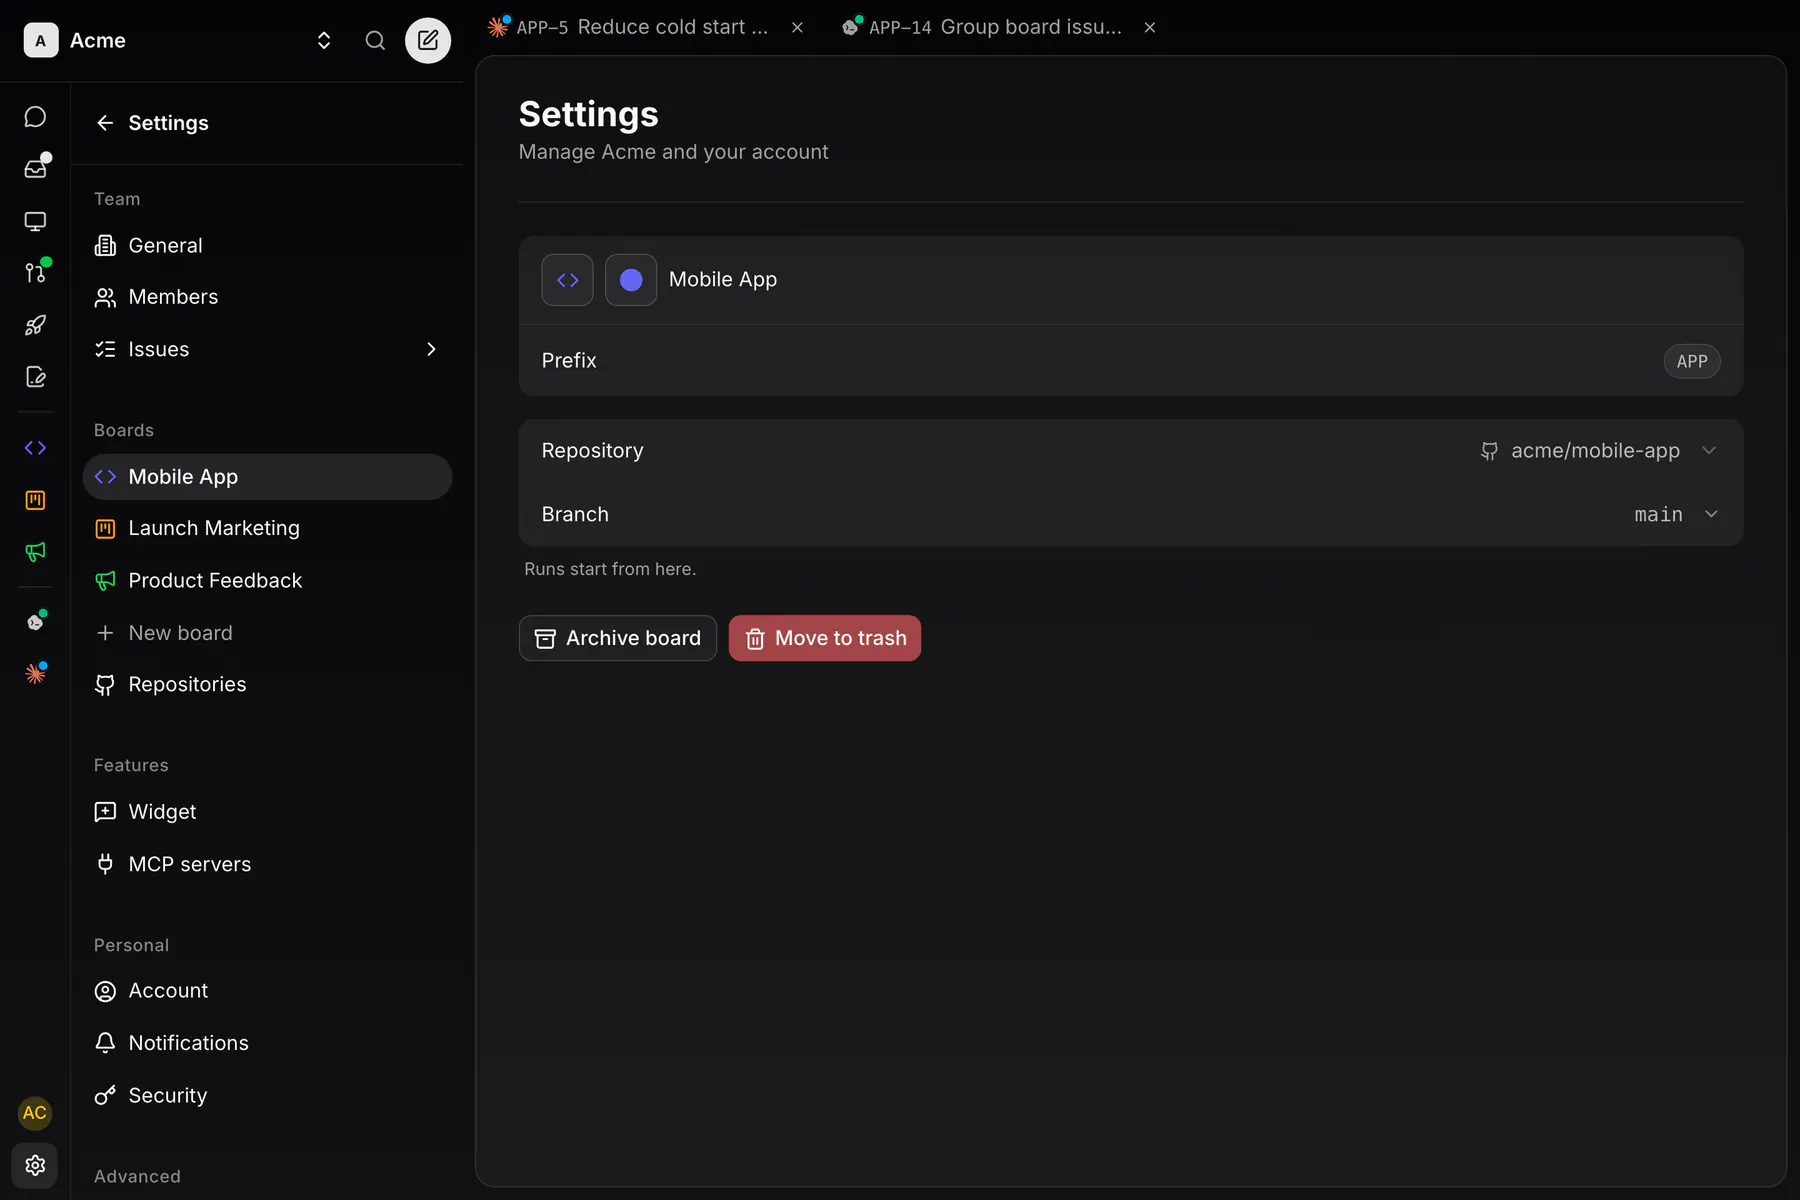Screen dimensions: 1800x1200
Task: Click the Advanced section label
Action: [137, 1177]
